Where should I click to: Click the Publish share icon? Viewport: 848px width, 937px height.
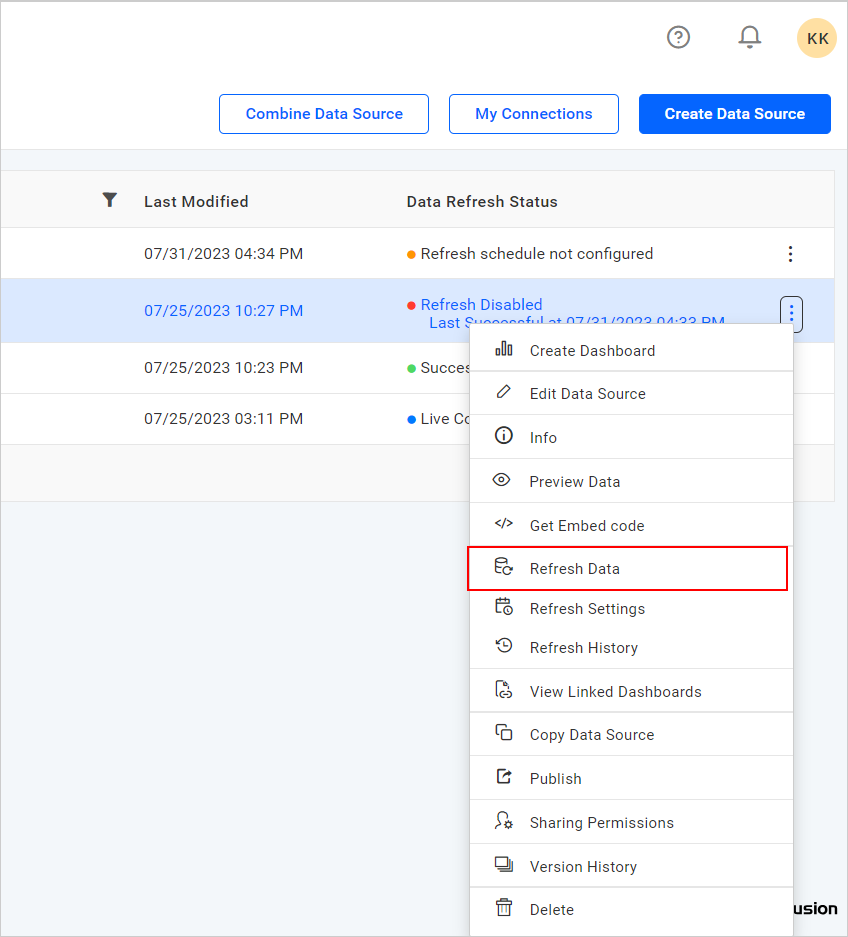[504, 776]
